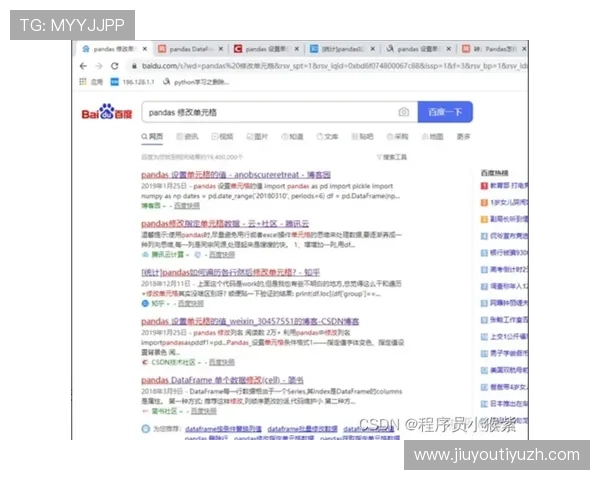The image size is (600, 480).
Task: Open result '[统计]pandas如何遍历各行然后修改单元格? - 知乎'
Action: pyautogui.click(x=230, y=272)
